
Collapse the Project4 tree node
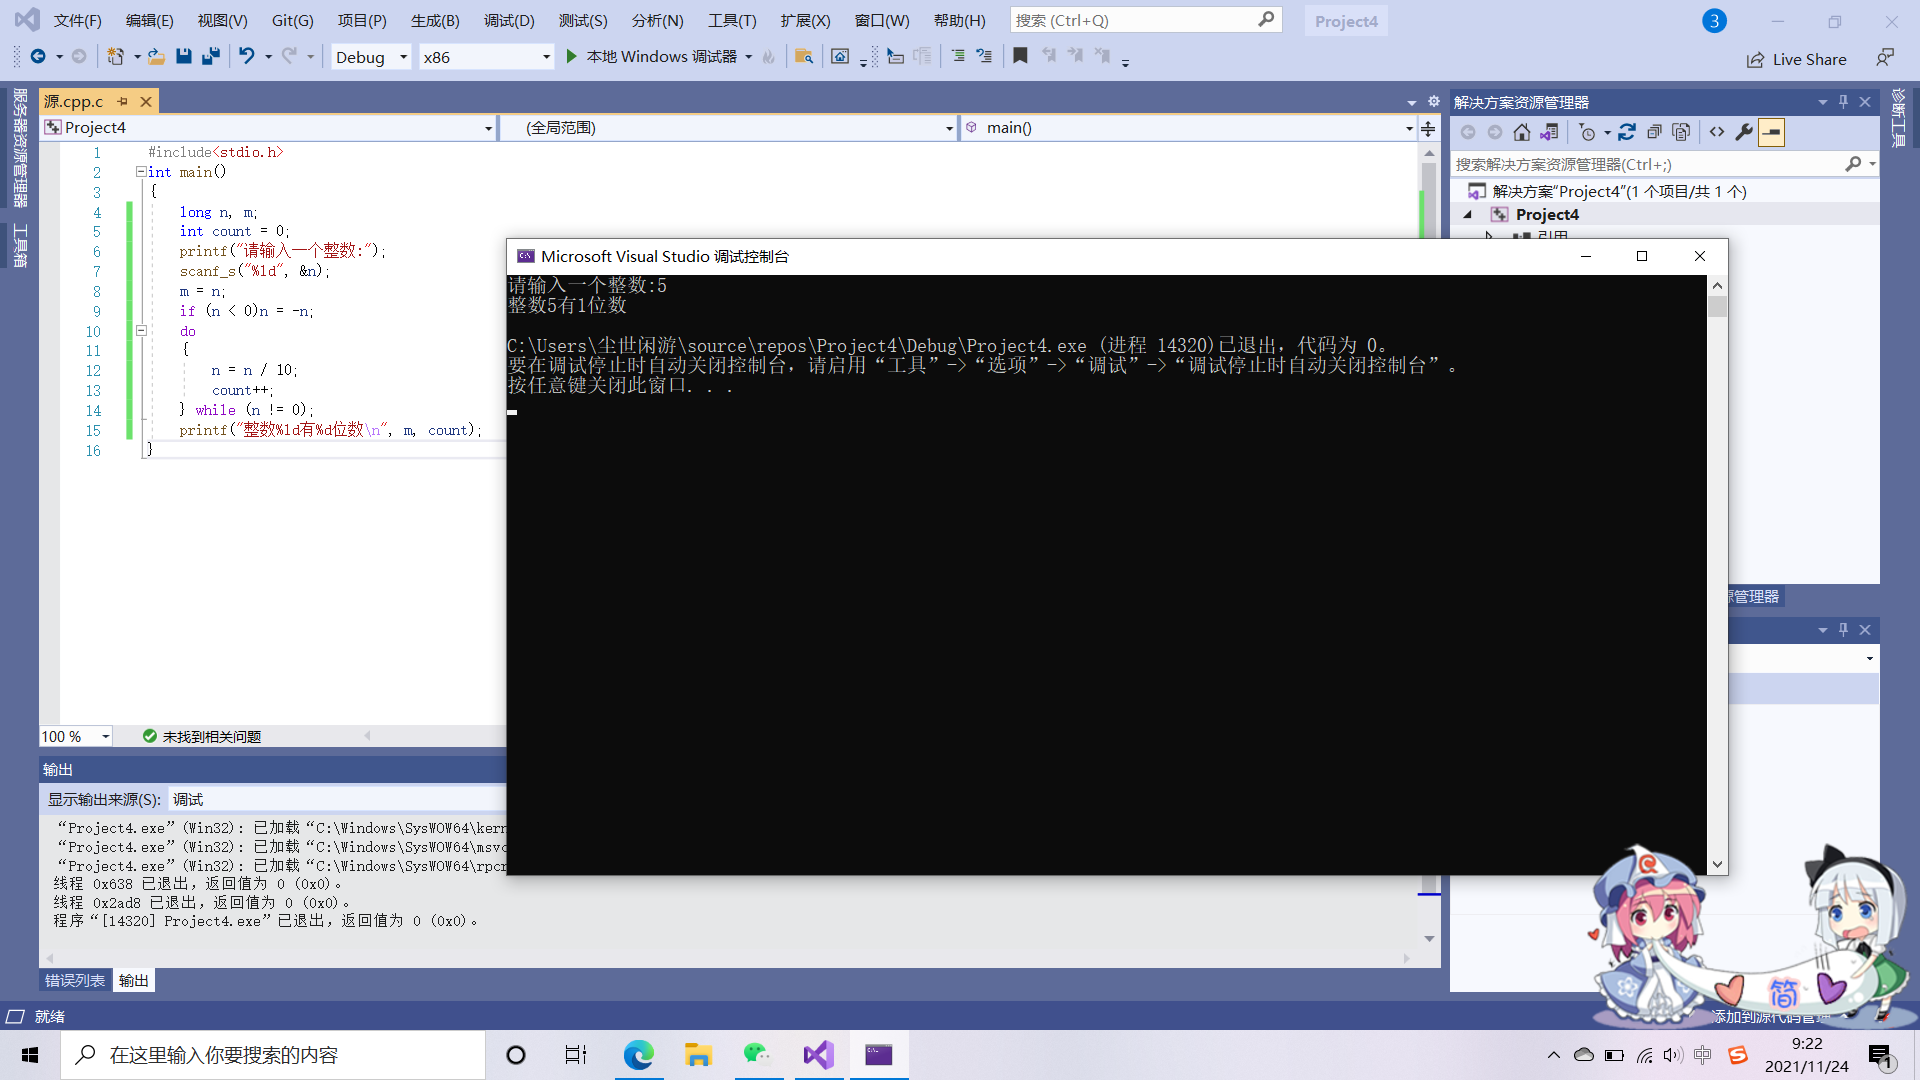pyautogui.click(x=1468, y=215)
